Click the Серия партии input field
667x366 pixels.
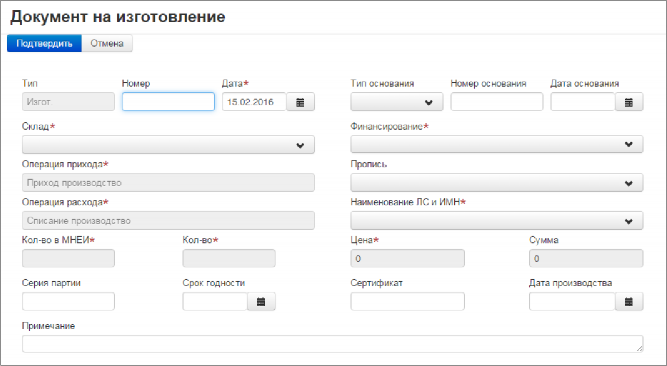pyautogui.click(x=68, y=302)
